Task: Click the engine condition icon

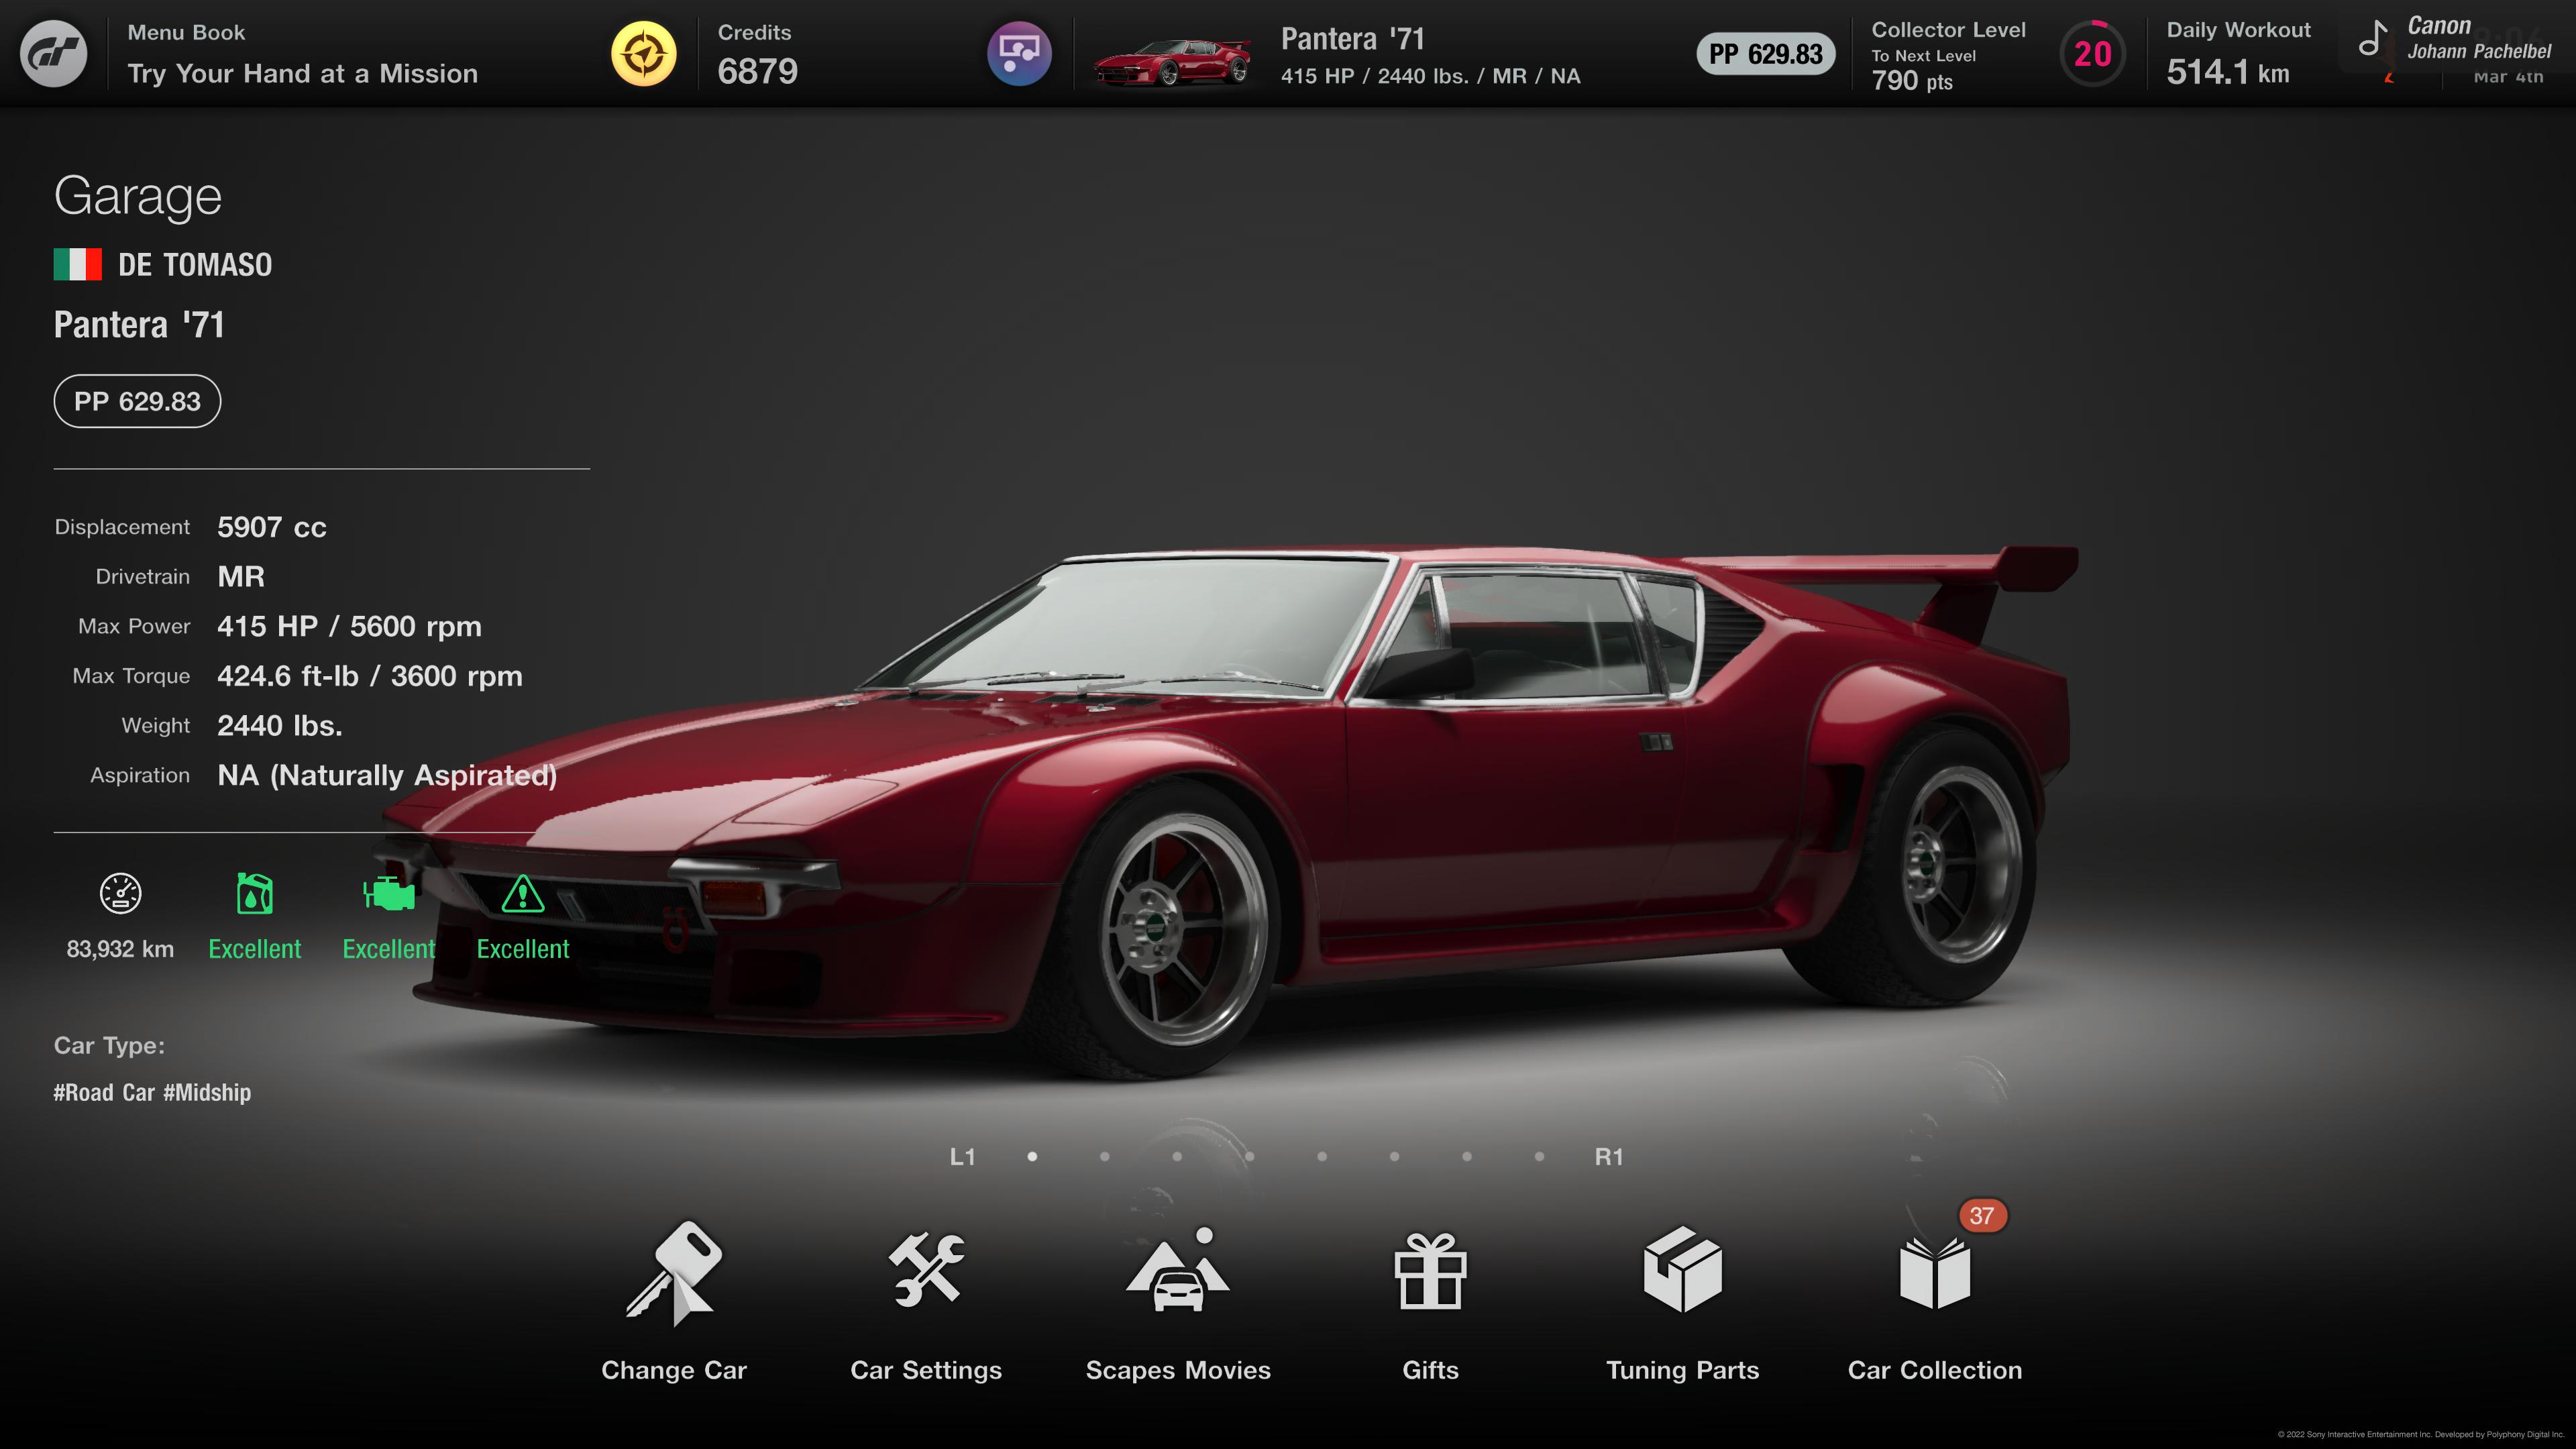Action: point(388,894)
